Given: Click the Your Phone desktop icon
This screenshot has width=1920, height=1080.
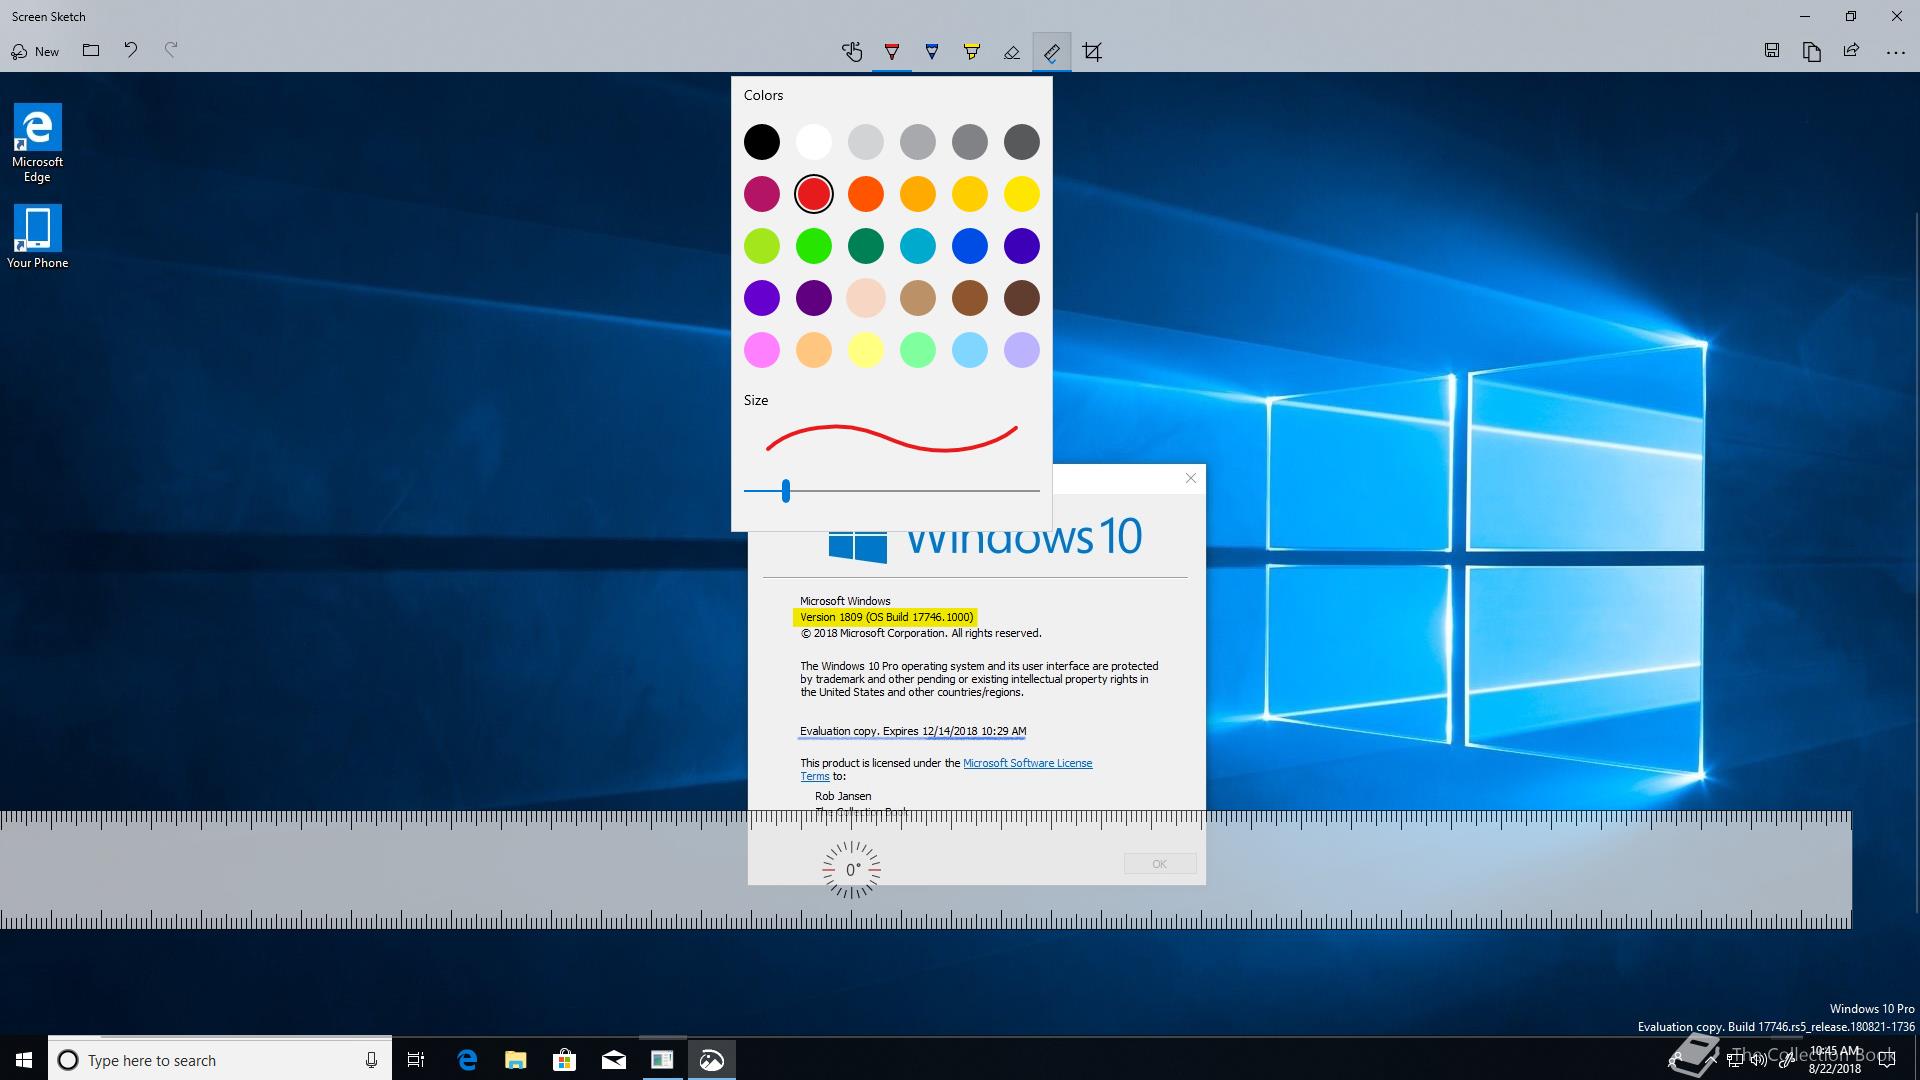Looking at the screenshot, I should click(37, 237).
